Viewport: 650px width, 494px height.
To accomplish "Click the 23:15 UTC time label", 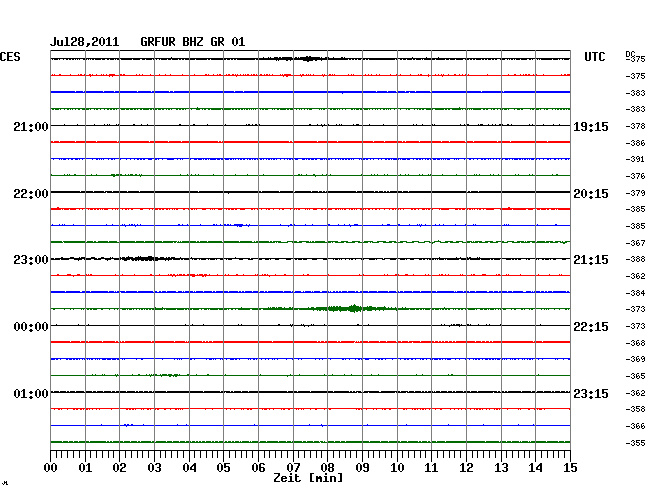I will click(591, 393).
